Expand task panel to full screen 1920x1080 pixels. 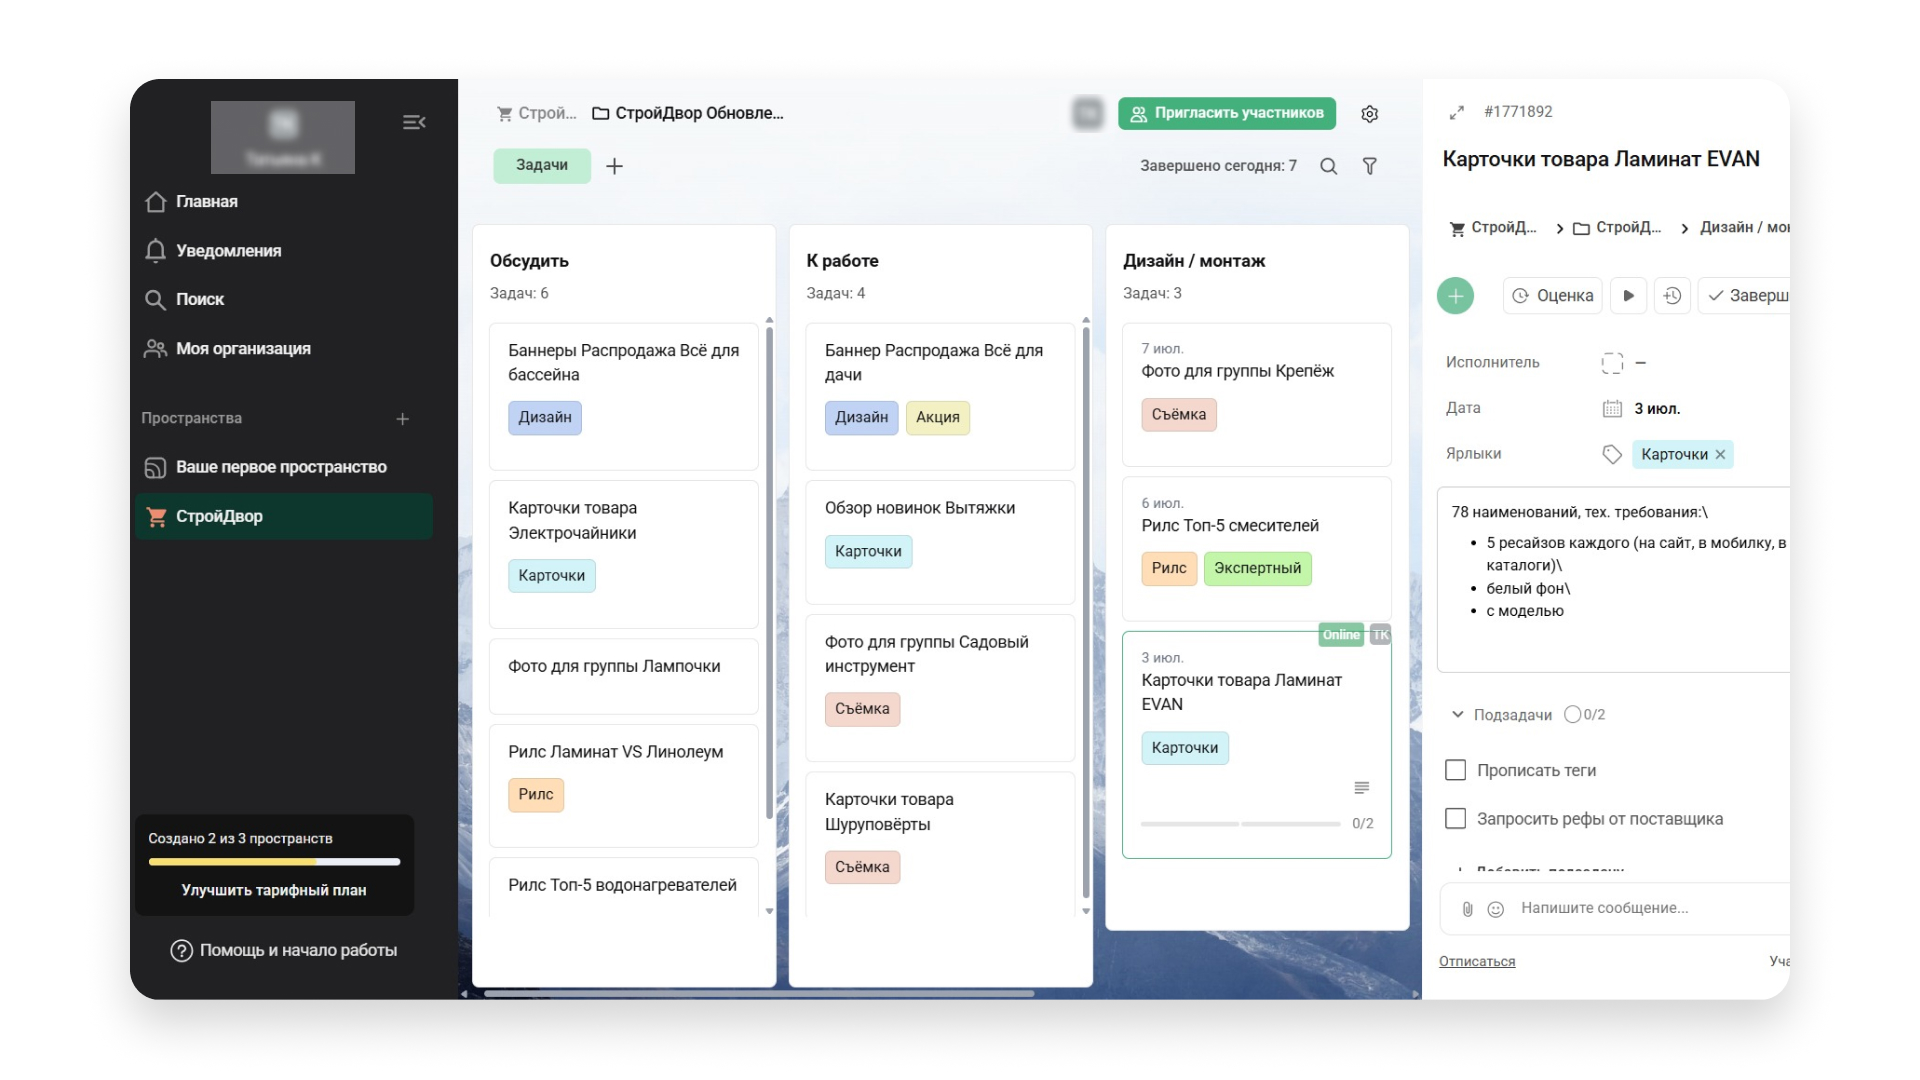pyautogui.click(x=1457, y=113)
